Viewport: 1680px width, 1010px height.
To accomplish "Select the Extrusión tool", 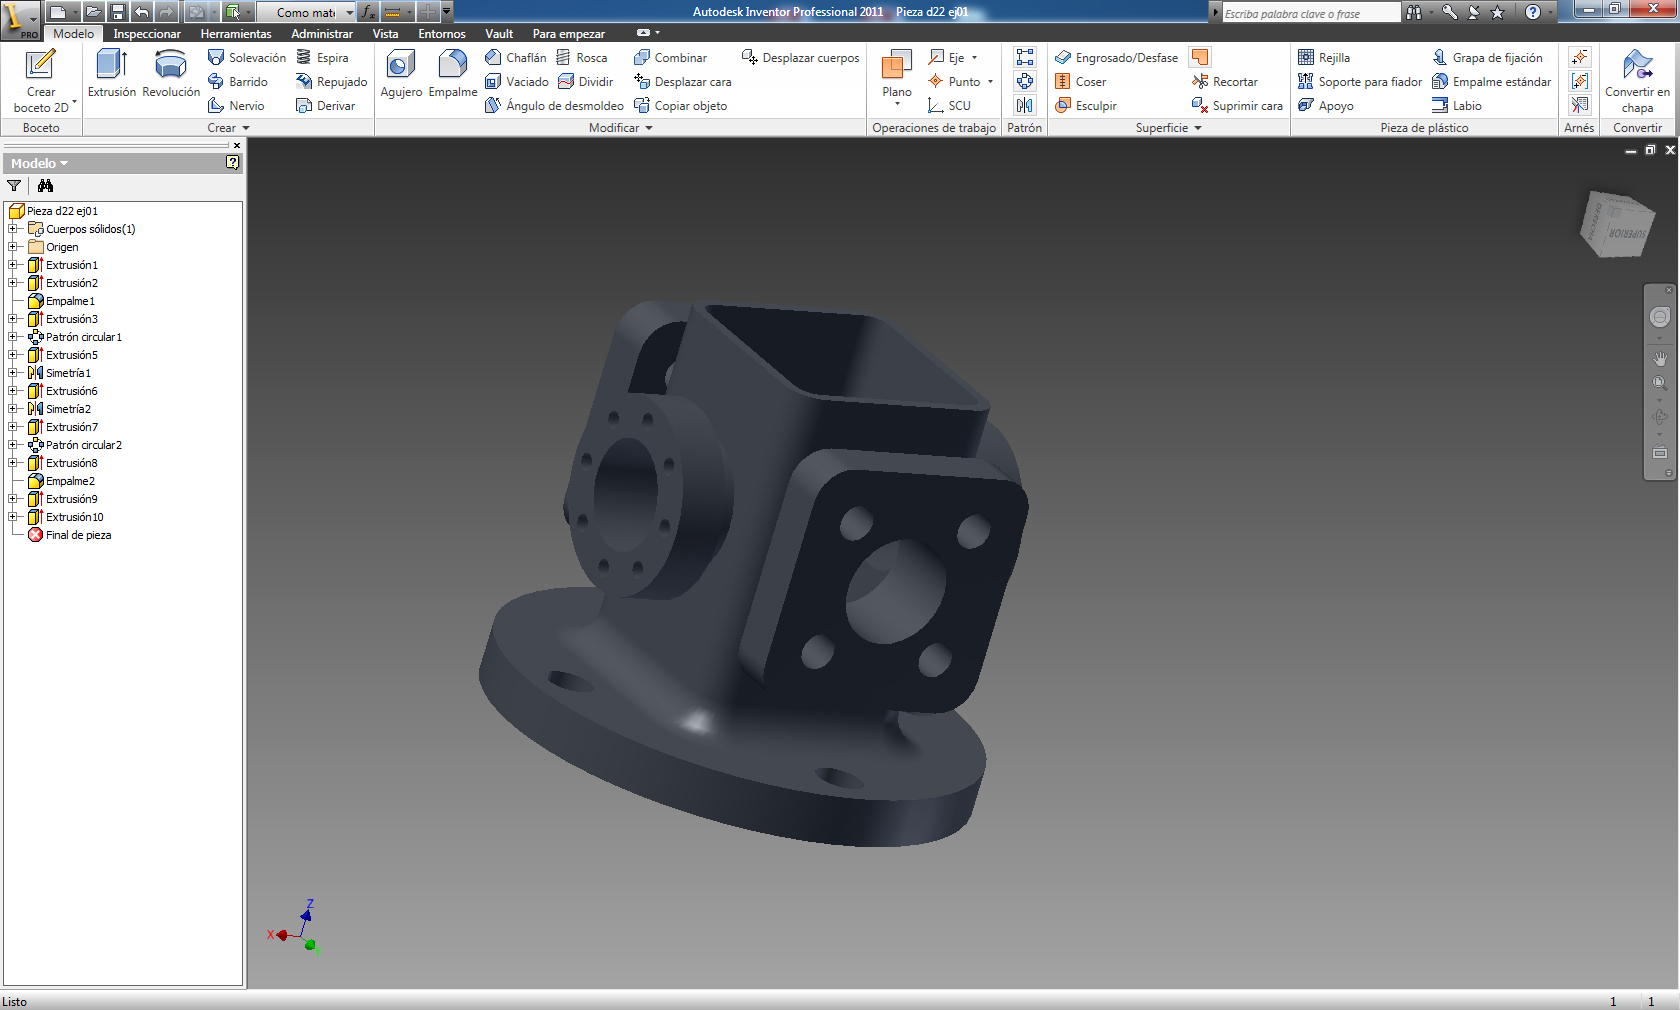I will point(112,74).
